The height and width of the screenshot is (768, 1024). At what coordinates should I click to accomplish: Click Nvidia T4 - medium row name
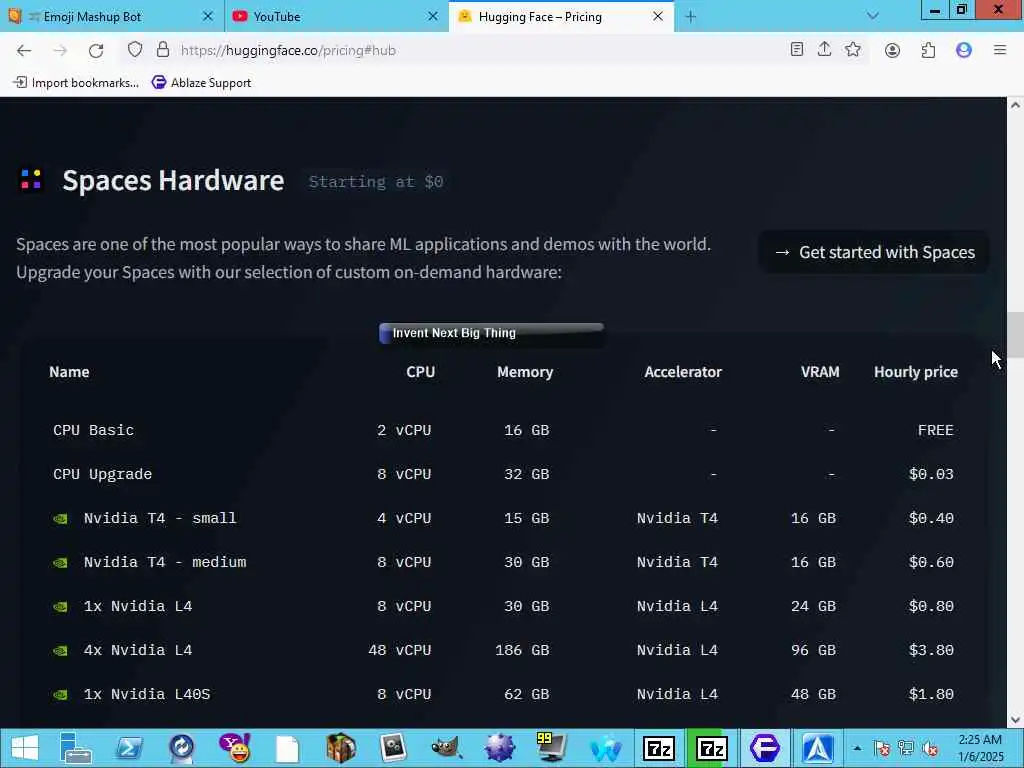pyautogui.click(x=165, y=562)
